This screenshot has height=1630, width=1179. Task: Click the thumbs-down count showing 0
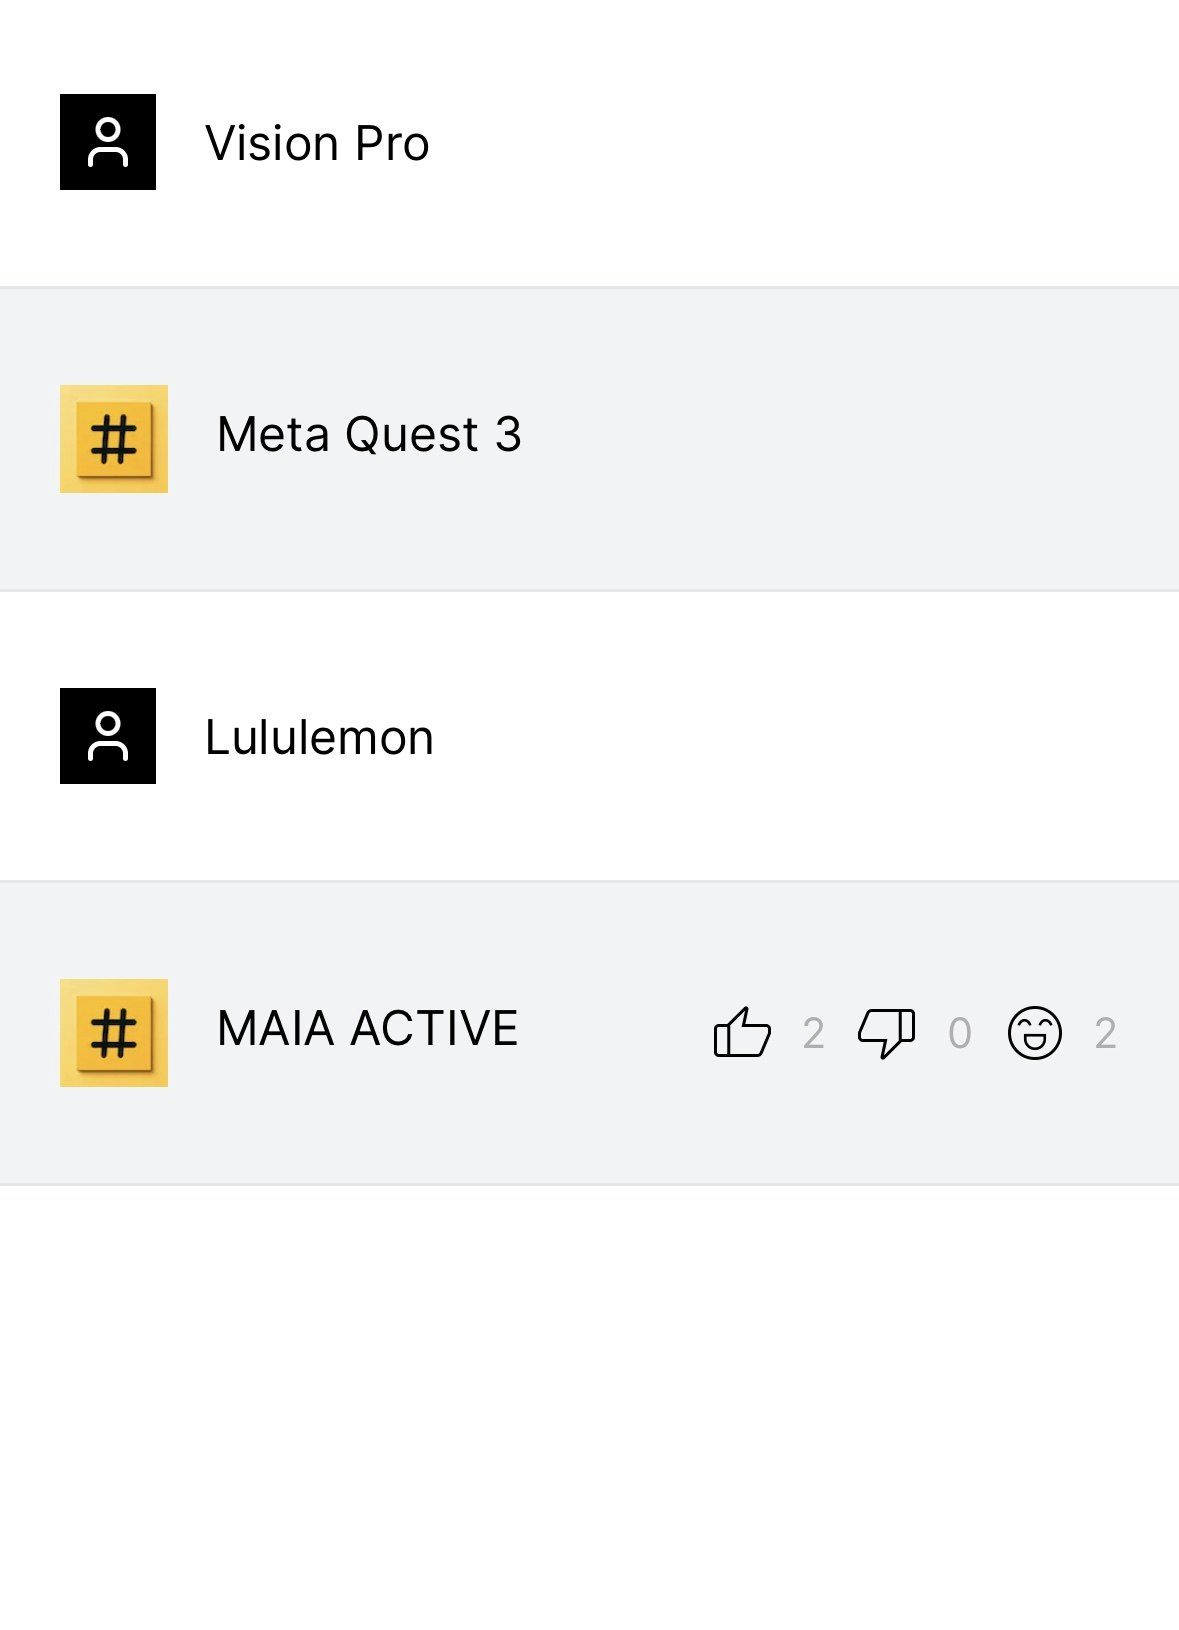point(960,1033)
